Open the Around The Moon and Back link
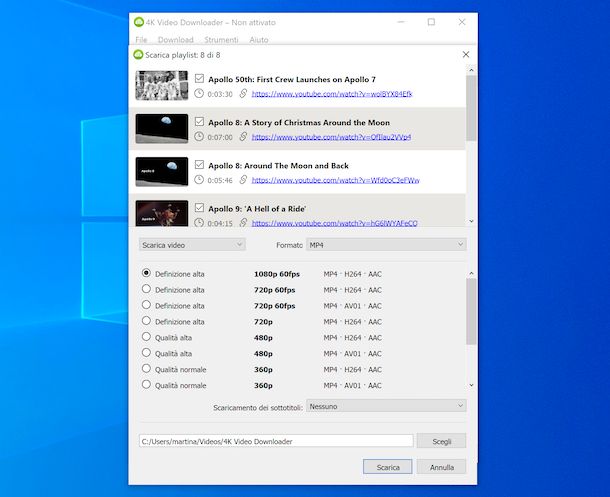This screenshot has height=497, width=610. pos(336,180)
